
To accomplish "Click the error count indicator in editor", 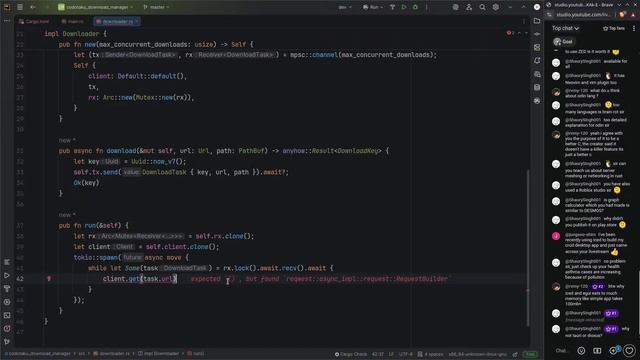I will click(511, 33).
